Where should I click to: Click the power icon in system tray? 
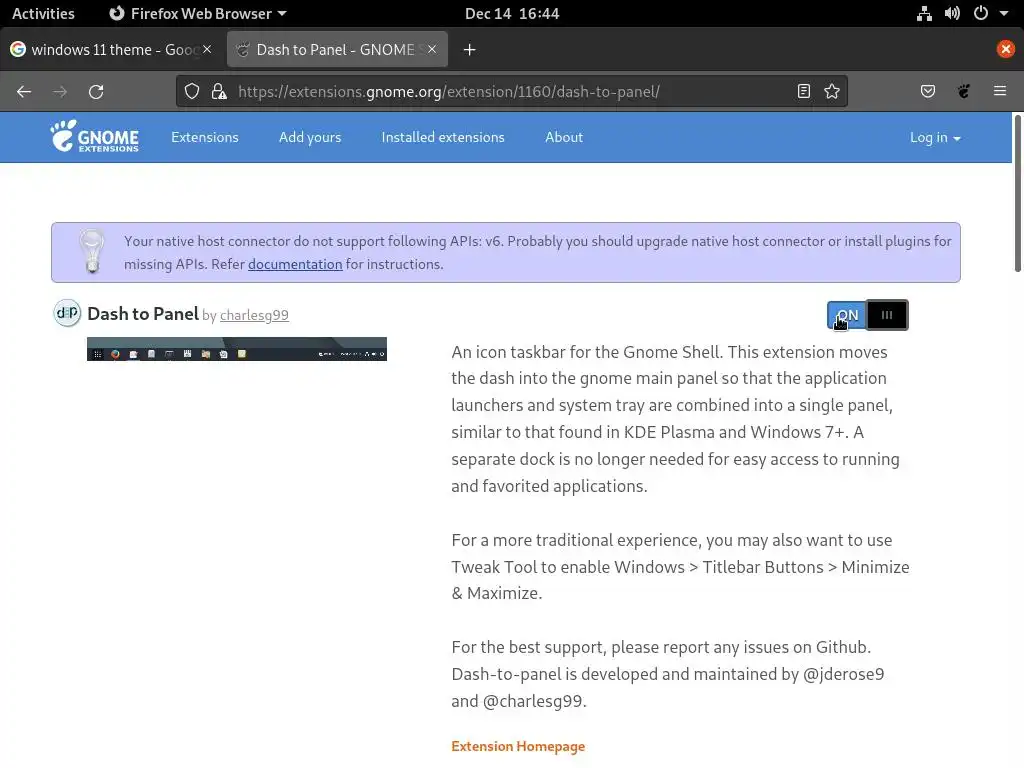pyautogui.click(x=980, y=13)
